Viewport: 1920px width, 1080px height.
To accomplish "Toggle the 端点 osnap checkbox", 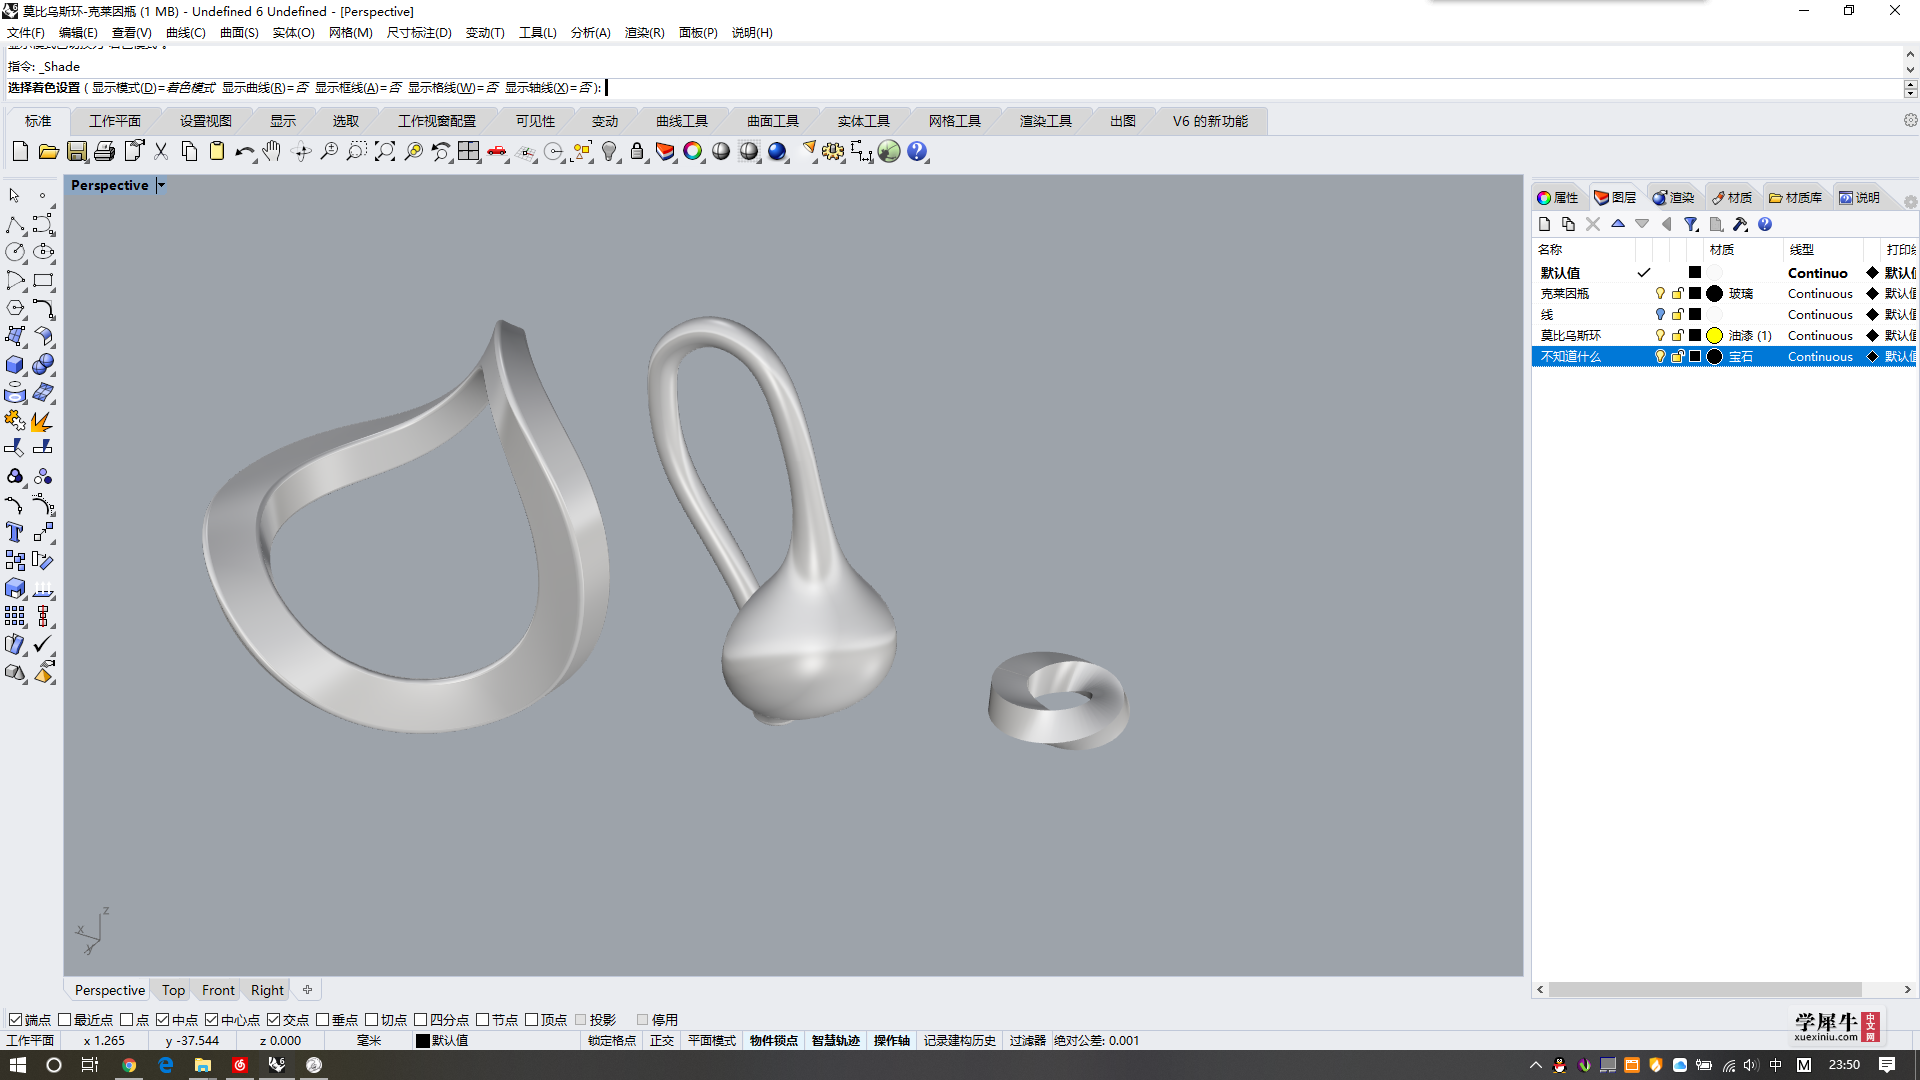I will coord(15,1020).
